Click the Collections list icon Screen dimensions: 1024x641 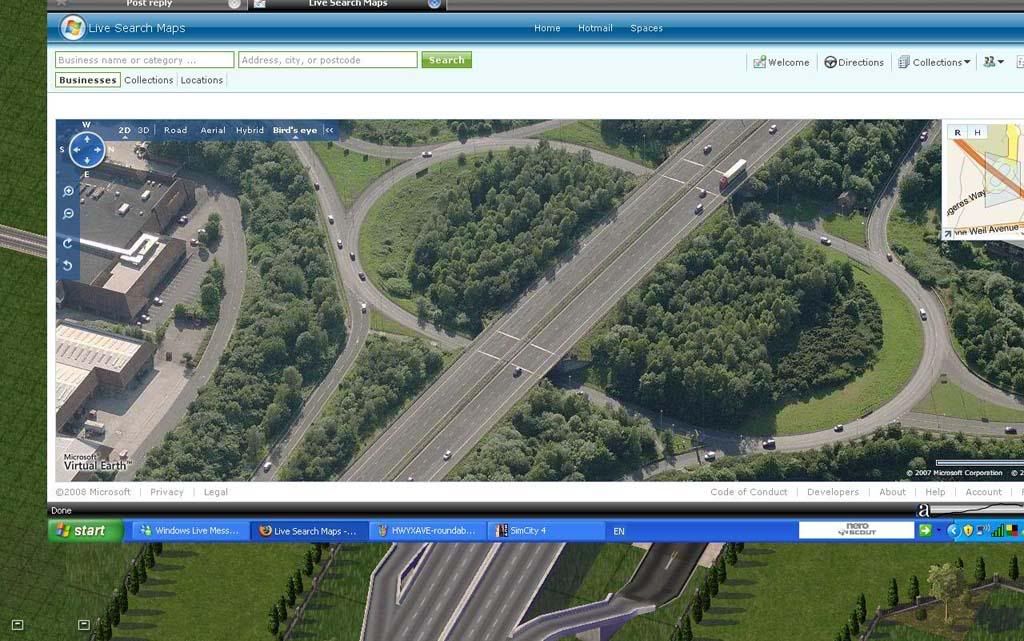coord(904,62)
